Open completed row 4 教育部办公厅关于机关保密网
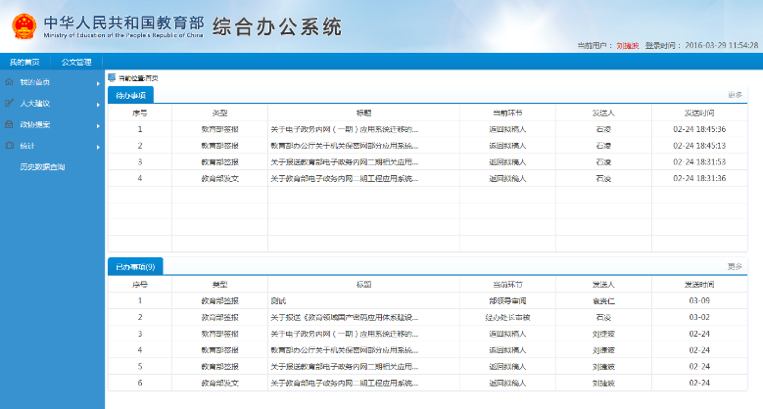 tap(344, 350)
